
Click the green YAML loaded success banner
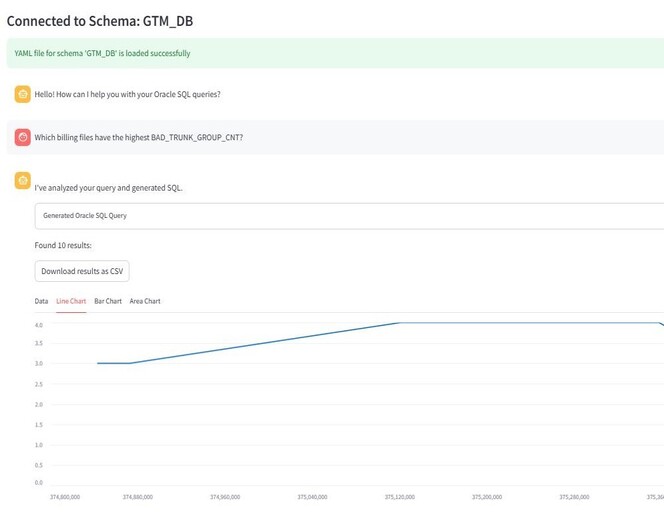tap(335, 53)
